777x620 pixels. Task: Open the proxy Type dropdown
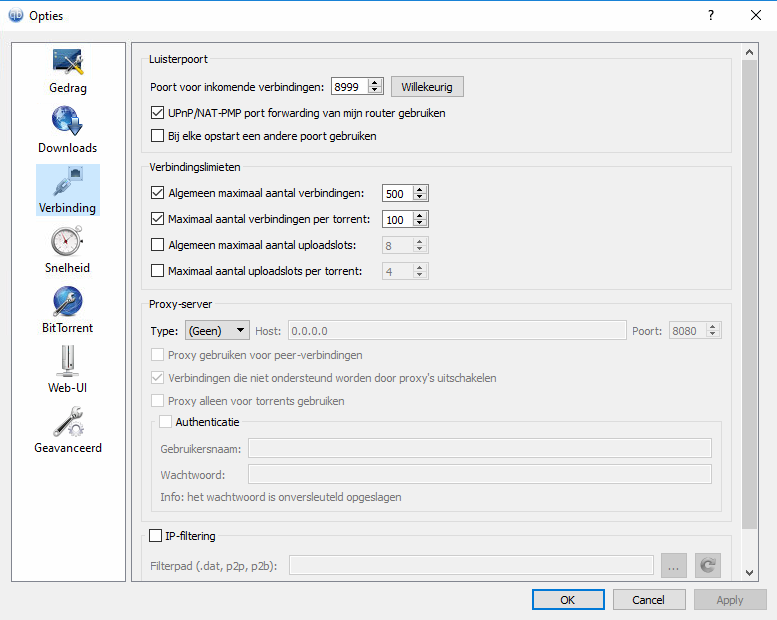click(x=218, y=331)
